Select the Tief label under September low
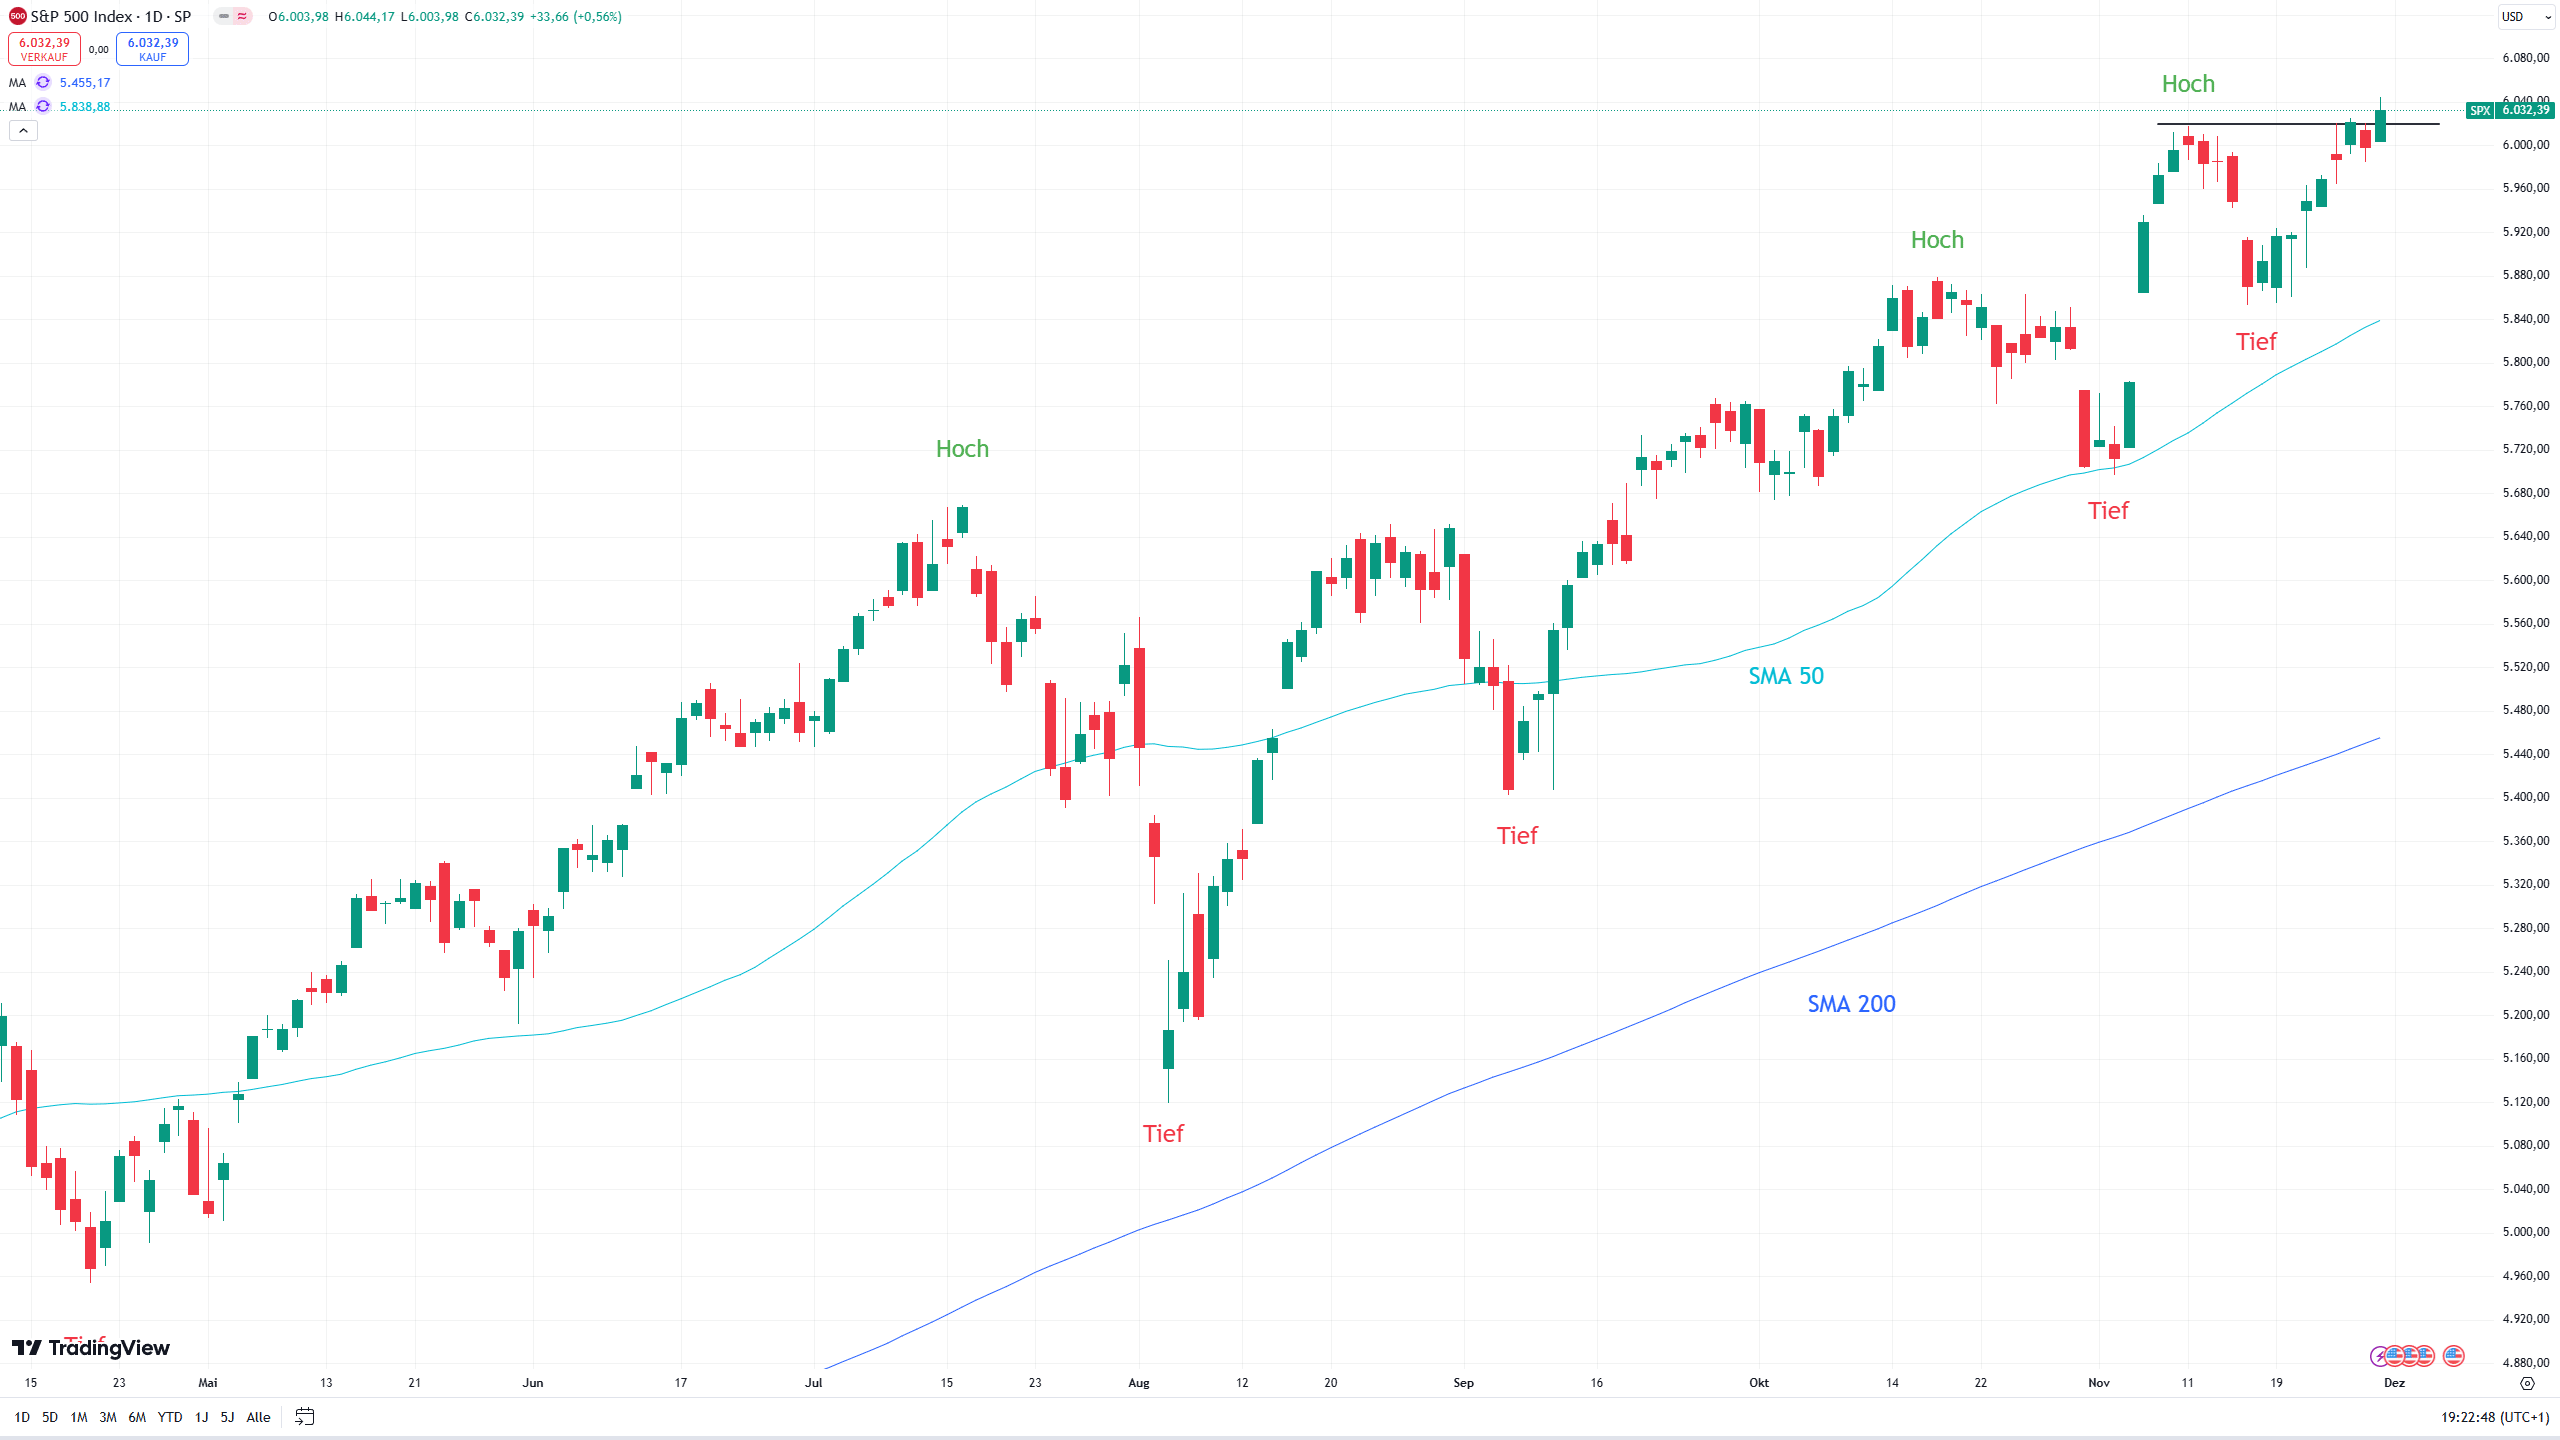The image size is (2560, 1440). tap(1517, 835)
